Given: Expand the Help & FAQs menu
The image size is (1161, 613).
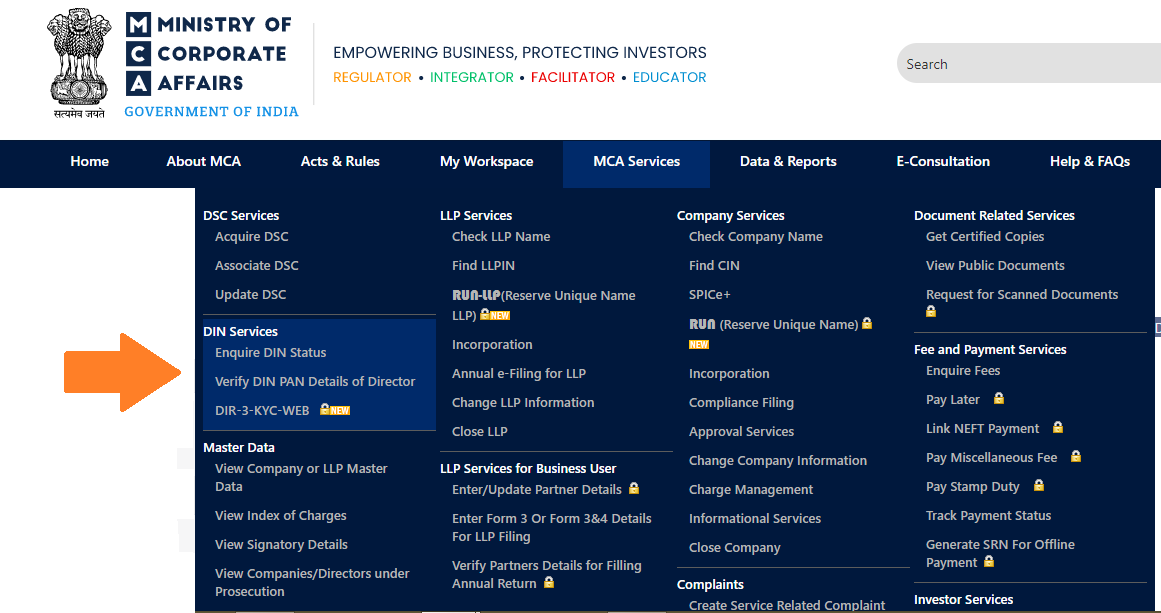Looking at the screenshot, I should [x=1089, y=161].
